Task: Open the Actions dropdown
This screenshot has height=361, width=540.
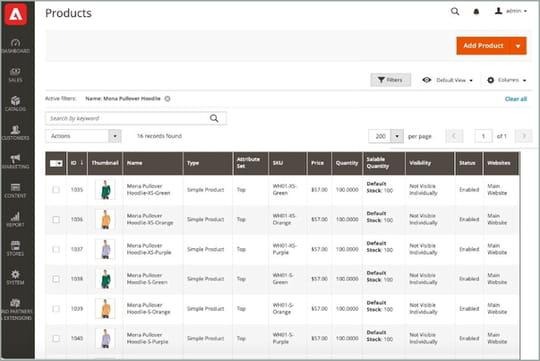Action: (x=83, y=136)
